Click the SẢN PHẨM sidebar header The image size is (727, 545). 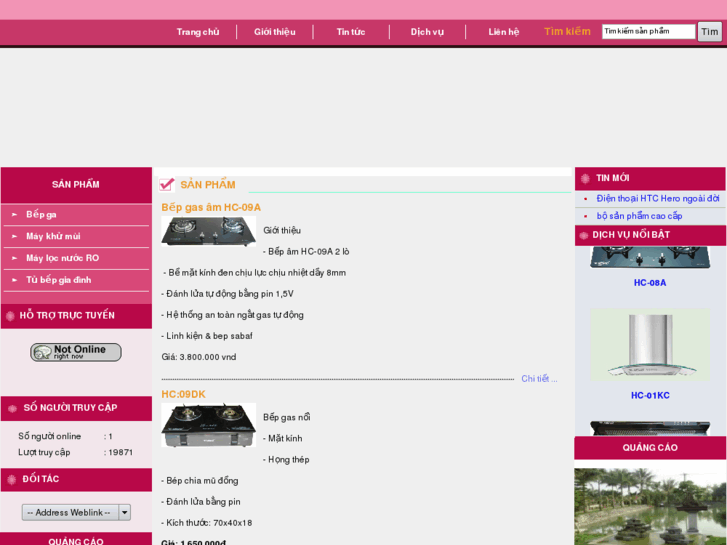coord(76,185)
